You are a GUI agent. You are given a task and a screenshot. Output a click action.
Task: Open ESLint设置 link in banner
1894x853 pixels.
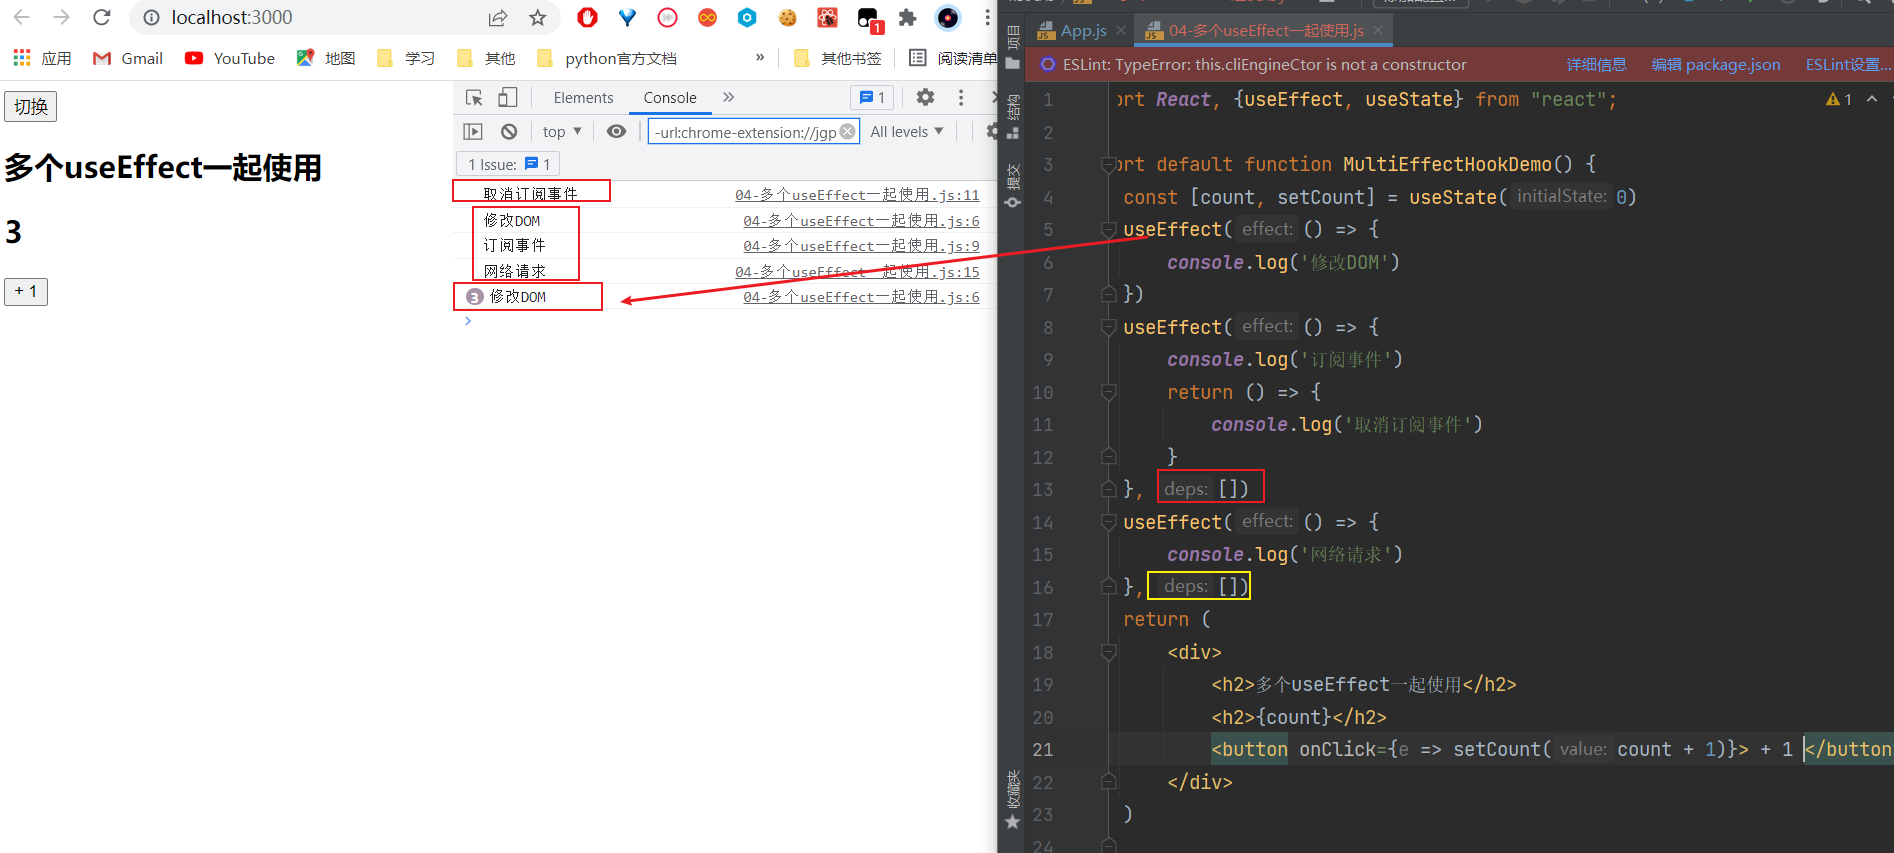tap(1848, 64)
